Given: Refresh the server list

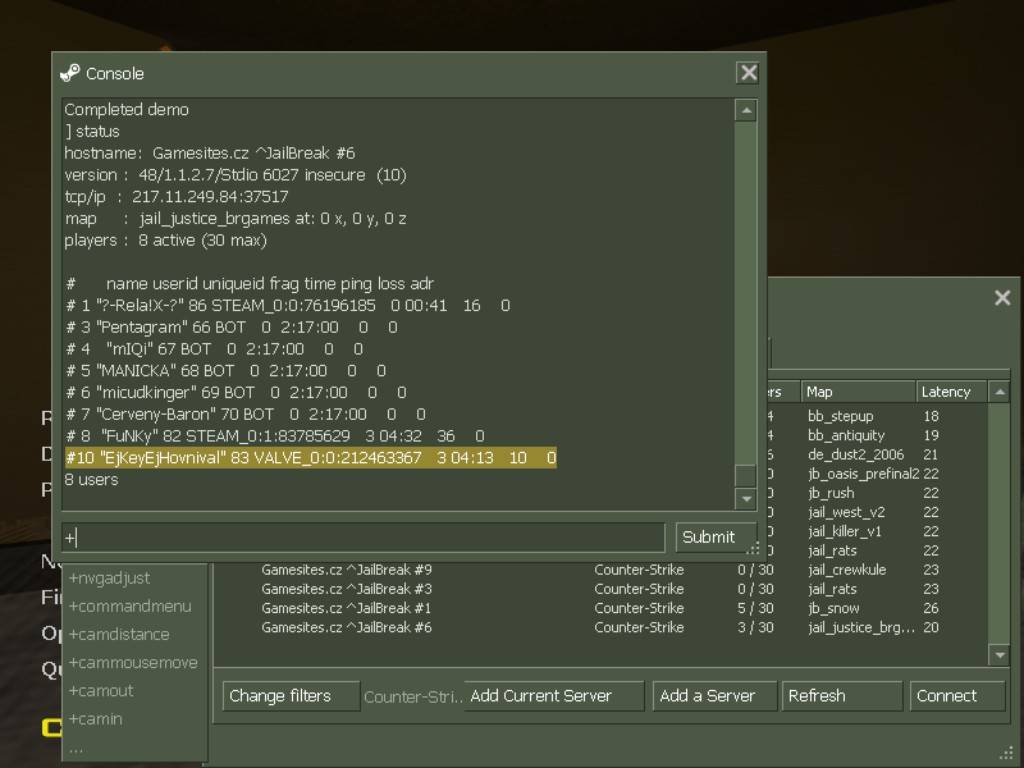Looking at the screenshot, I should pos(842,696).
